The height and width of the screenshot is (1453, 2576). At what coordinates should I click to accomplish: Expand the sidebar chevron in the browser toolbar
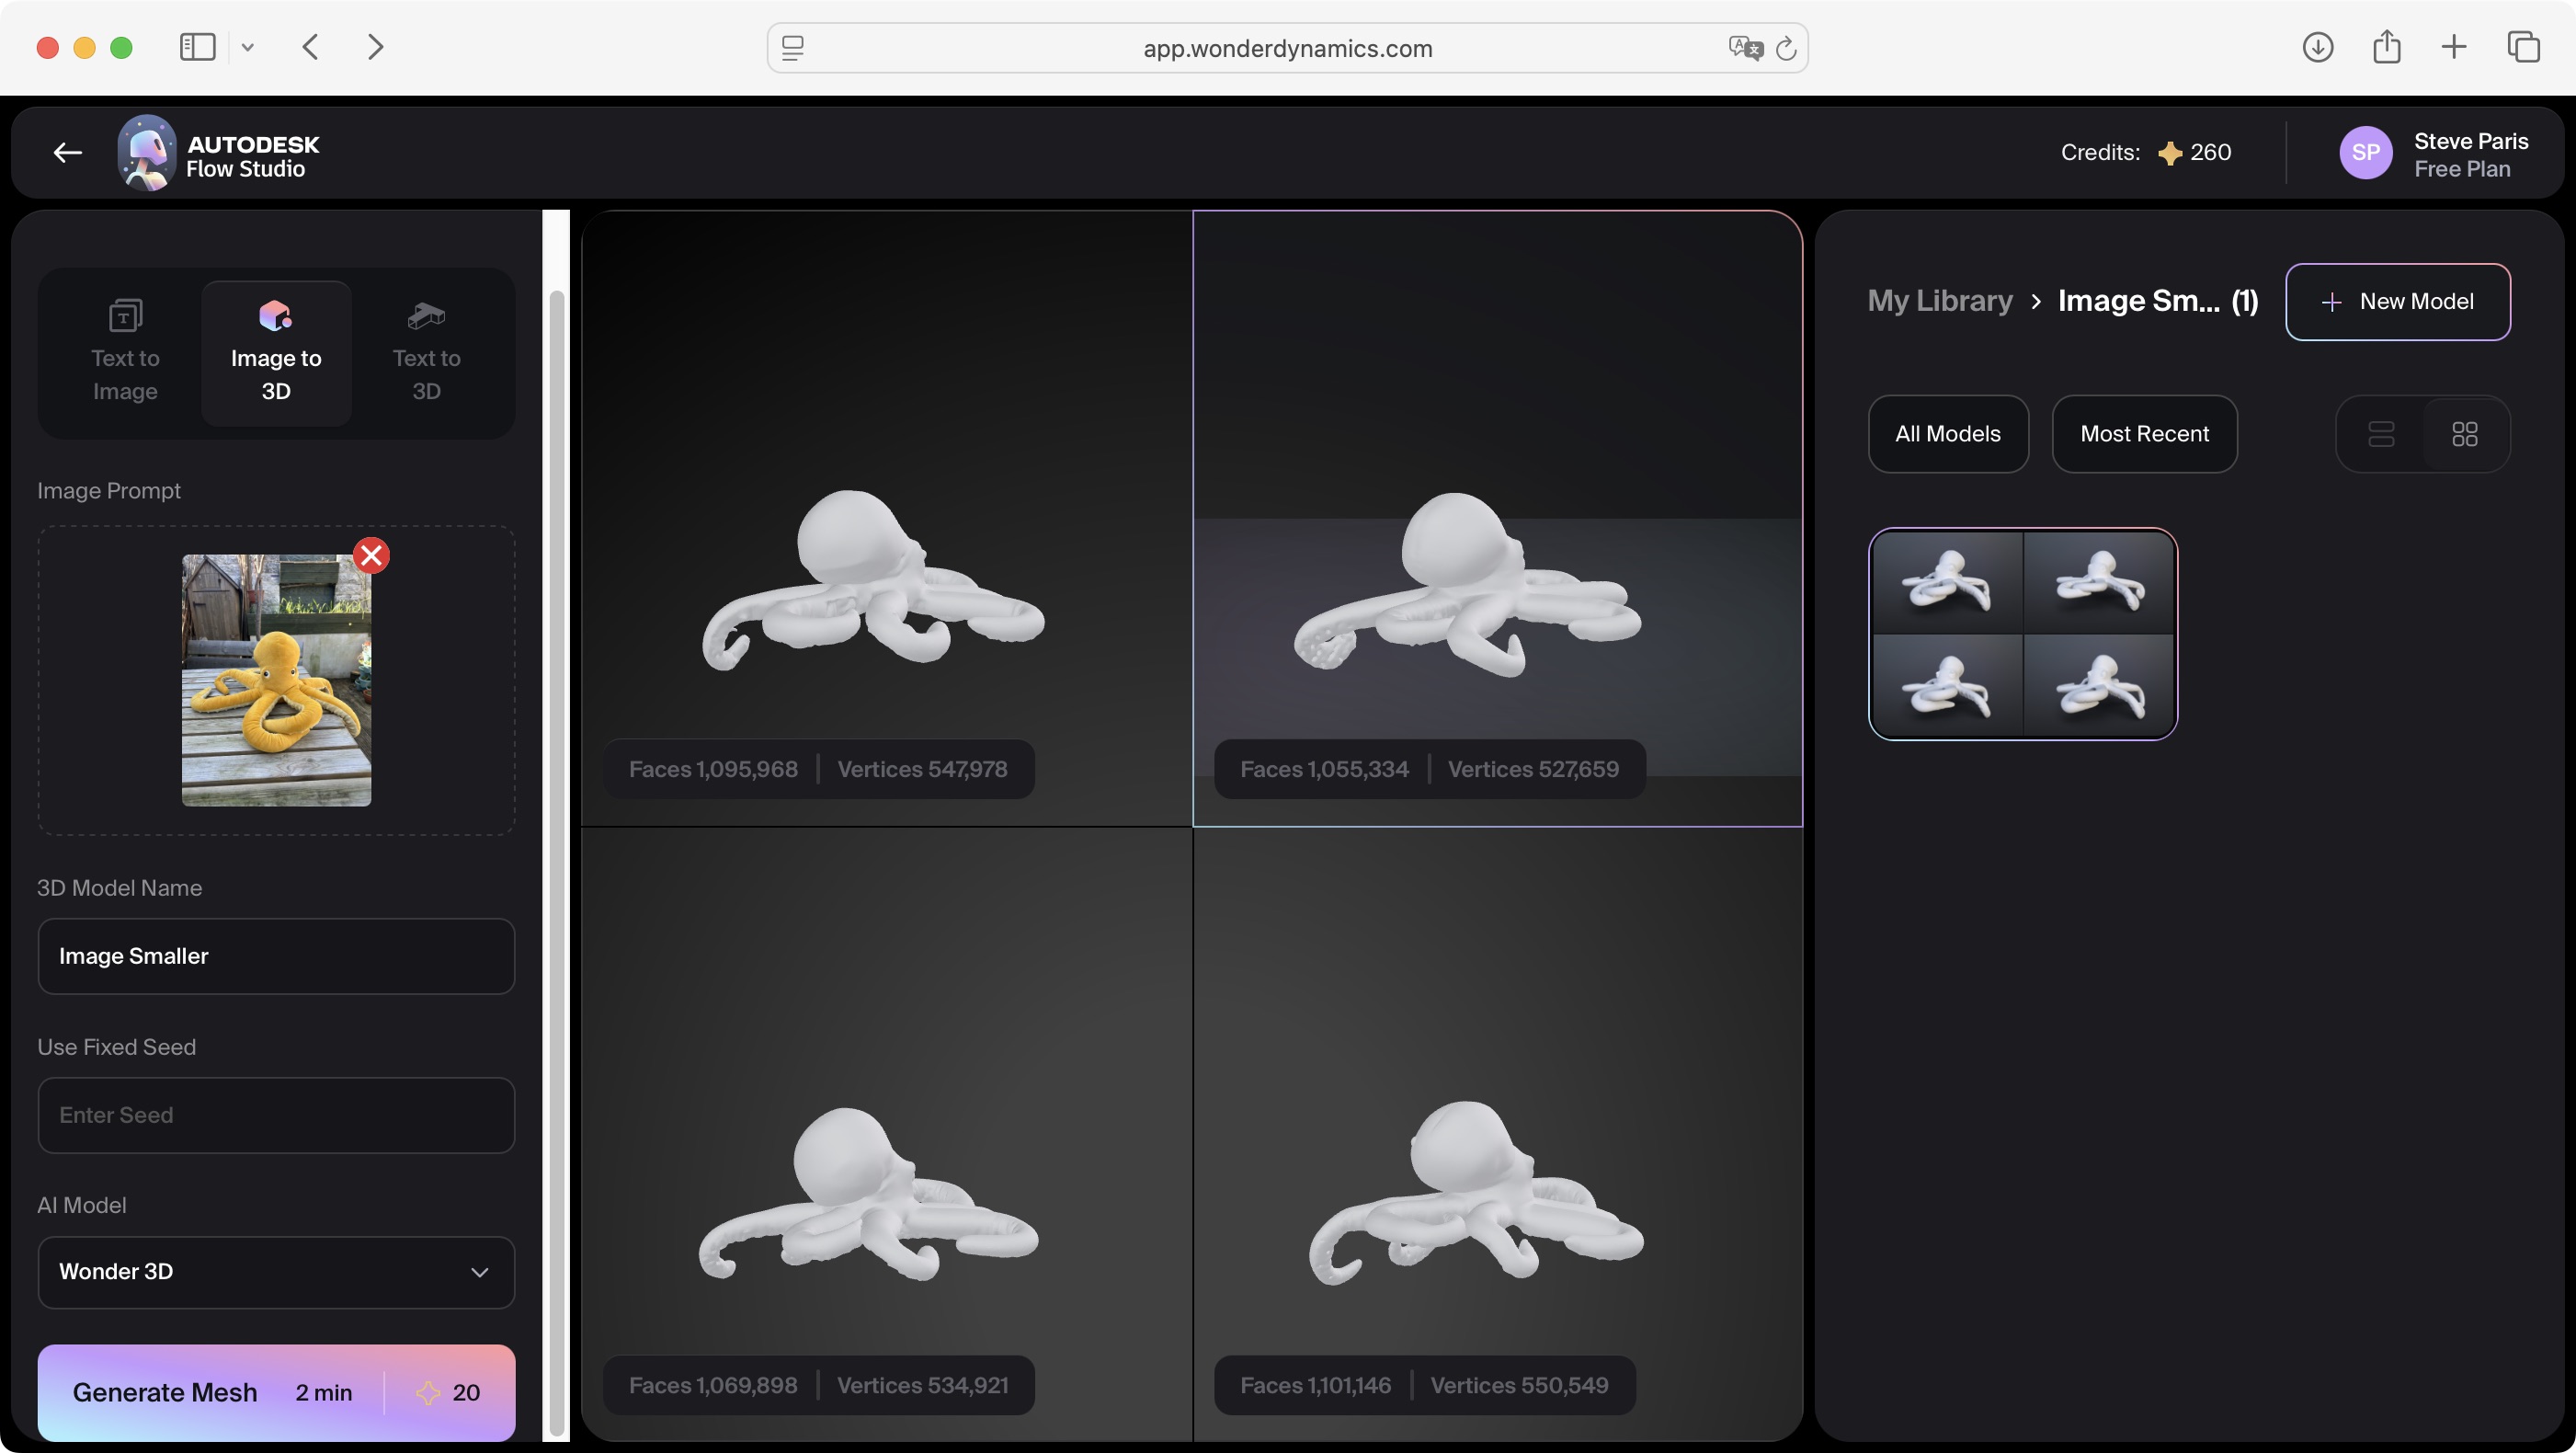pos(248,47)
